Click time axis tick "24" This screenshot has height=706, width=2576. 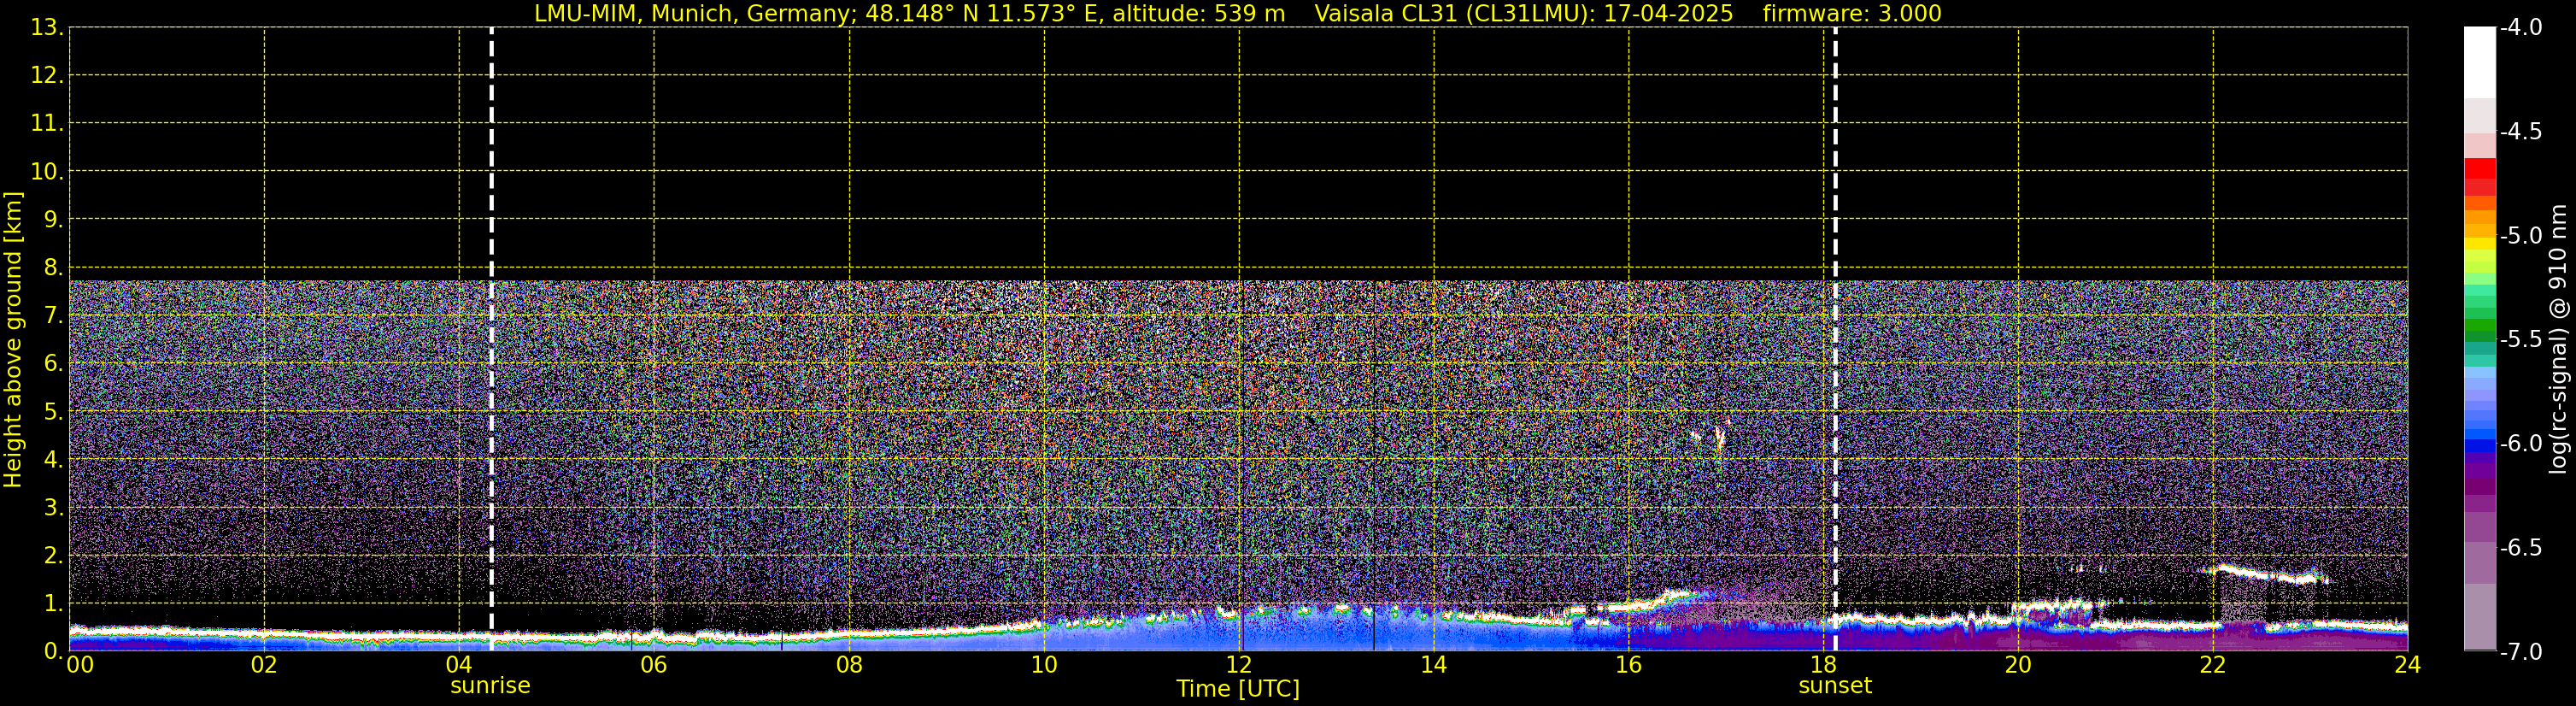[x=2407, y=666]
